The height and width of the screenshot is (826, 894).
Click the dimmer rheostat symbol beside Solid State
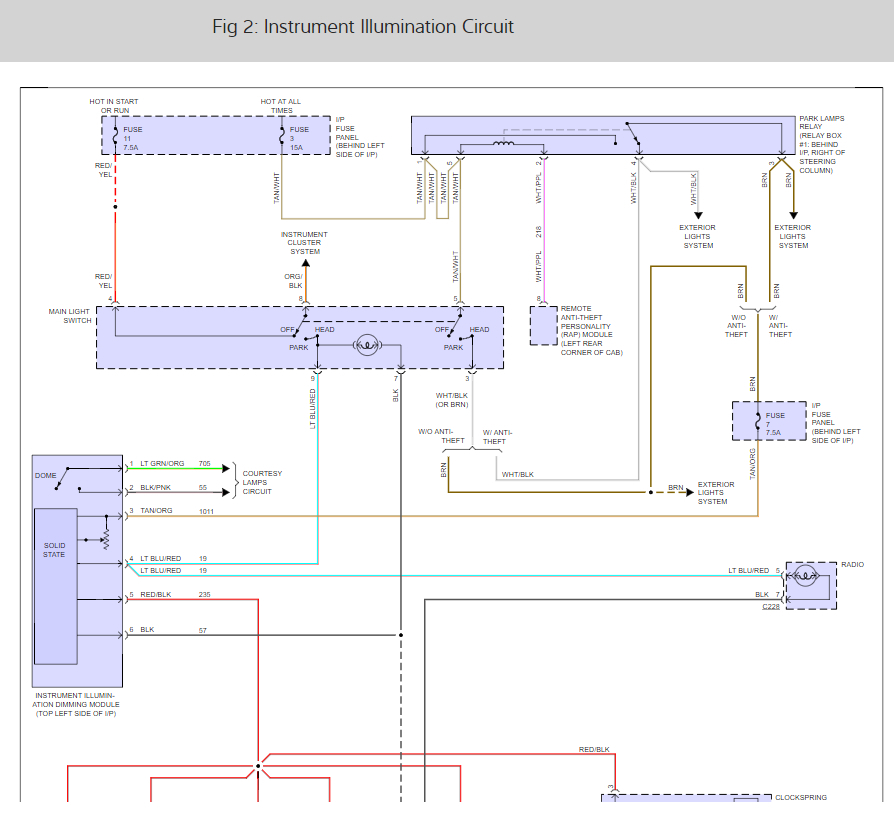(x=105, y=538)
